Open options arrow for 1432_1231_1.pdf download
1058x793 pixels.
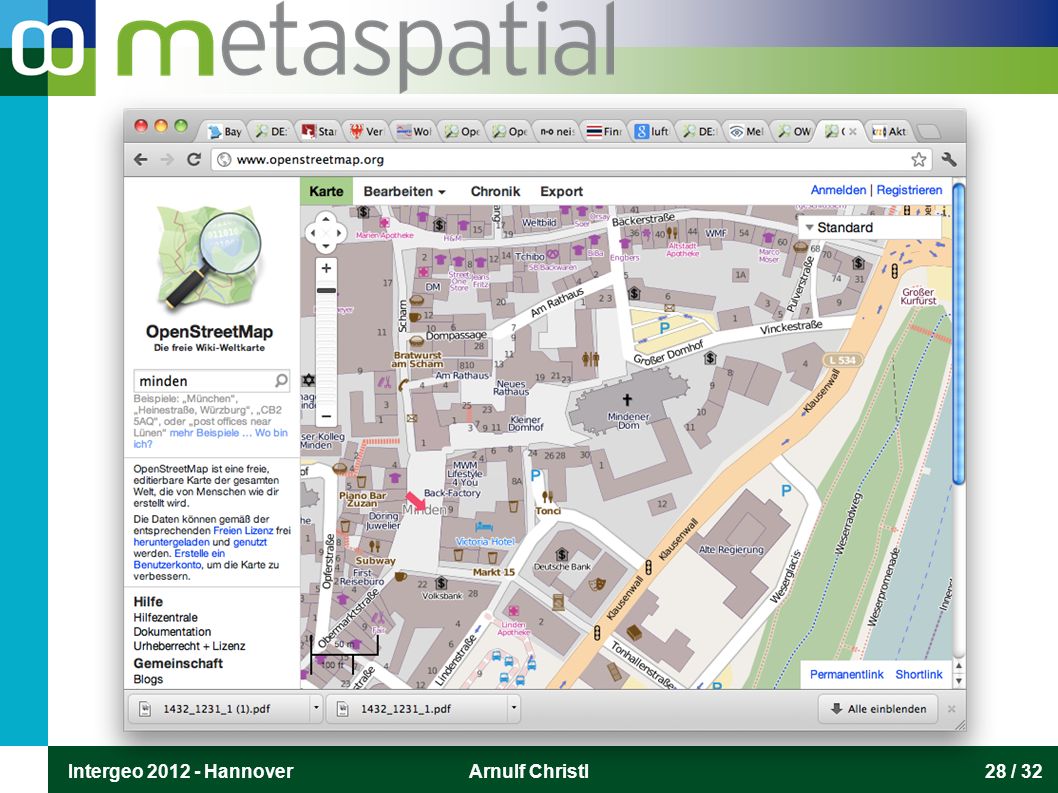tap(514, 709)
